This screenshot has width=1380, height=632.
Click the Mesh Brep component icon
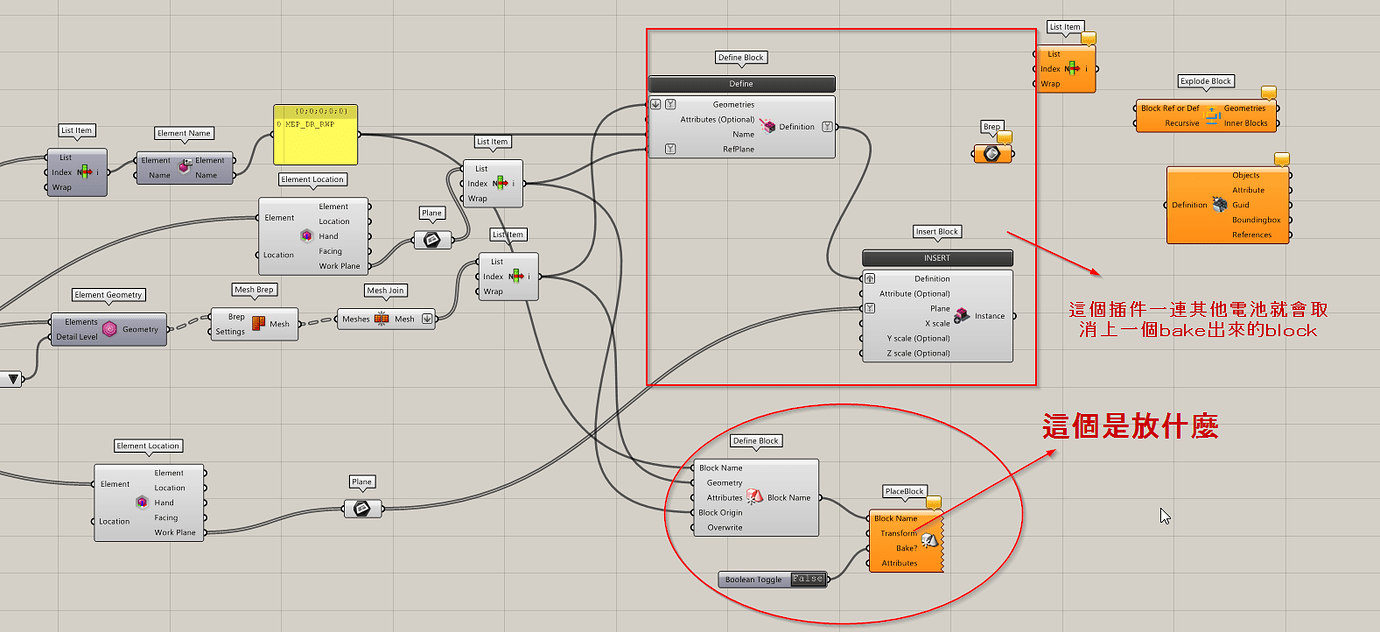258,324
